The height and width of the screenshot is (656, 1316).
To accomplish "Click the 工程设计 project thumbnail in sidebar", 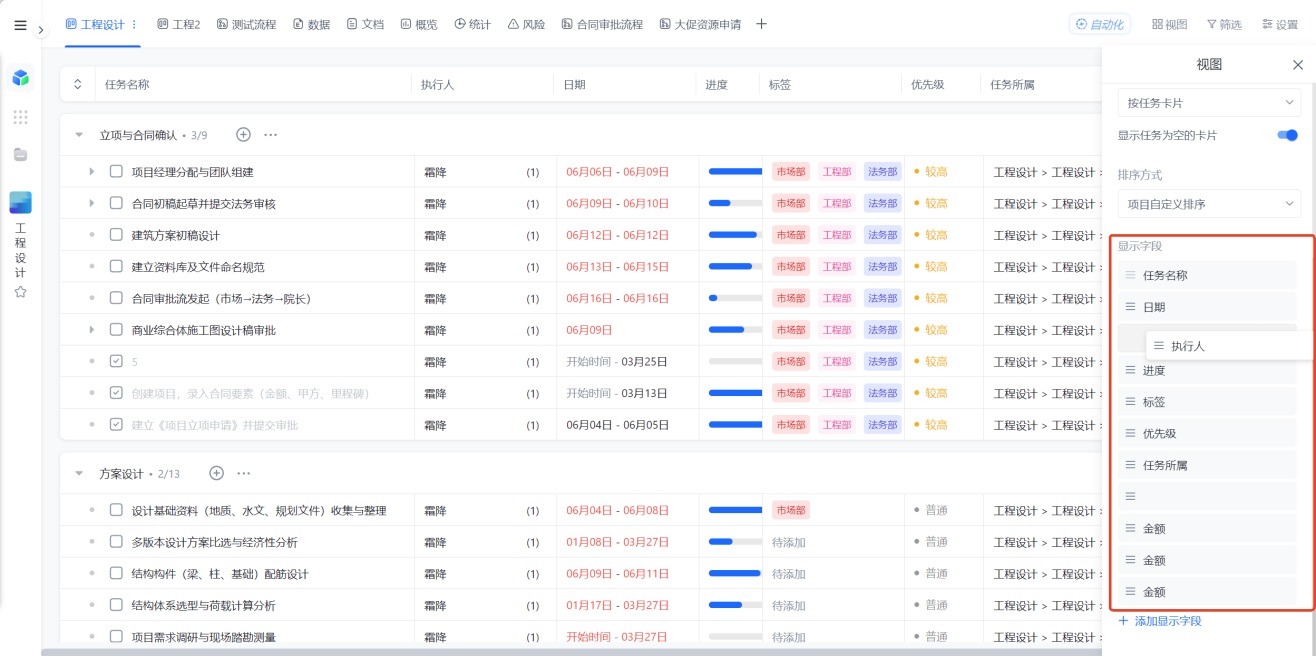I will [x=20, y=202].
